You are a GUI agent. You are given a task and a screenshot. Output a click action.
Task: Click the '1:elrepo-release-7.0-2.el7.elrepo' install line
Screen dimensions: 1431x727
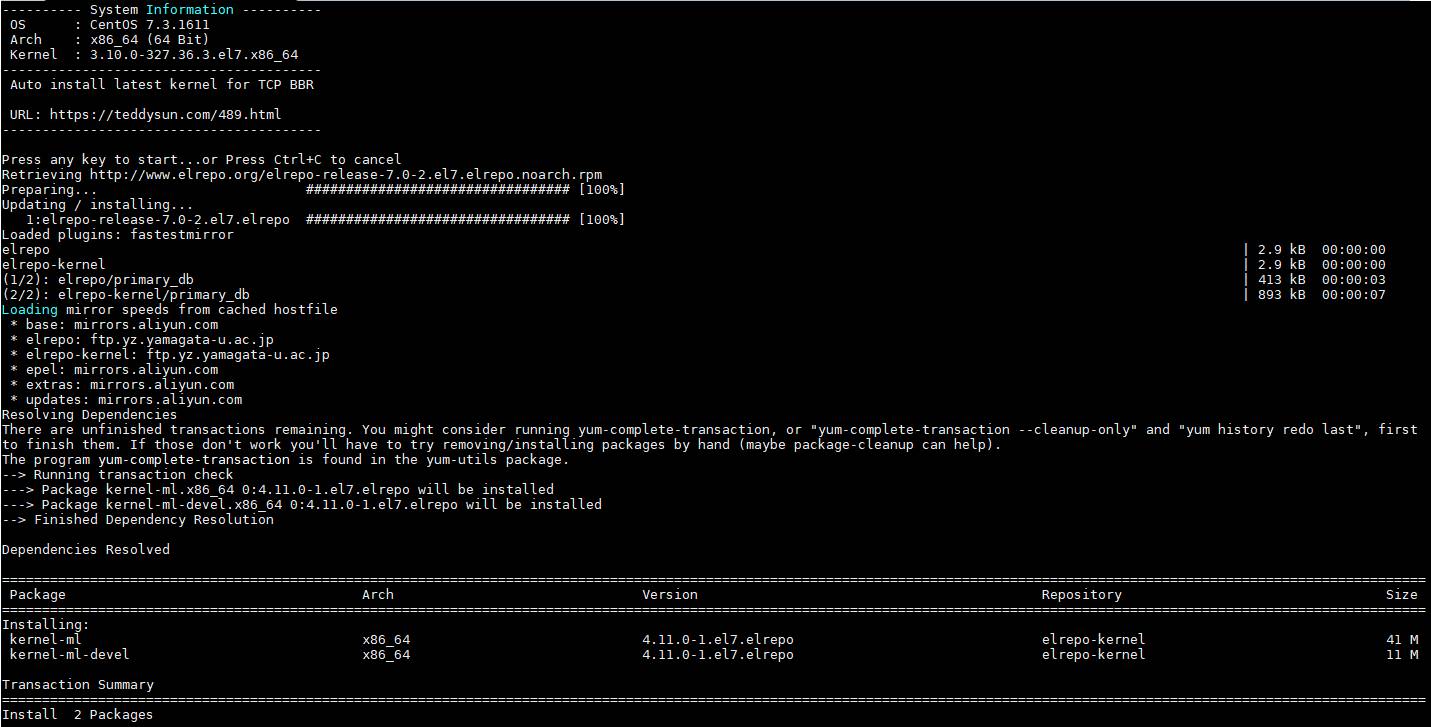coord(325,220)
